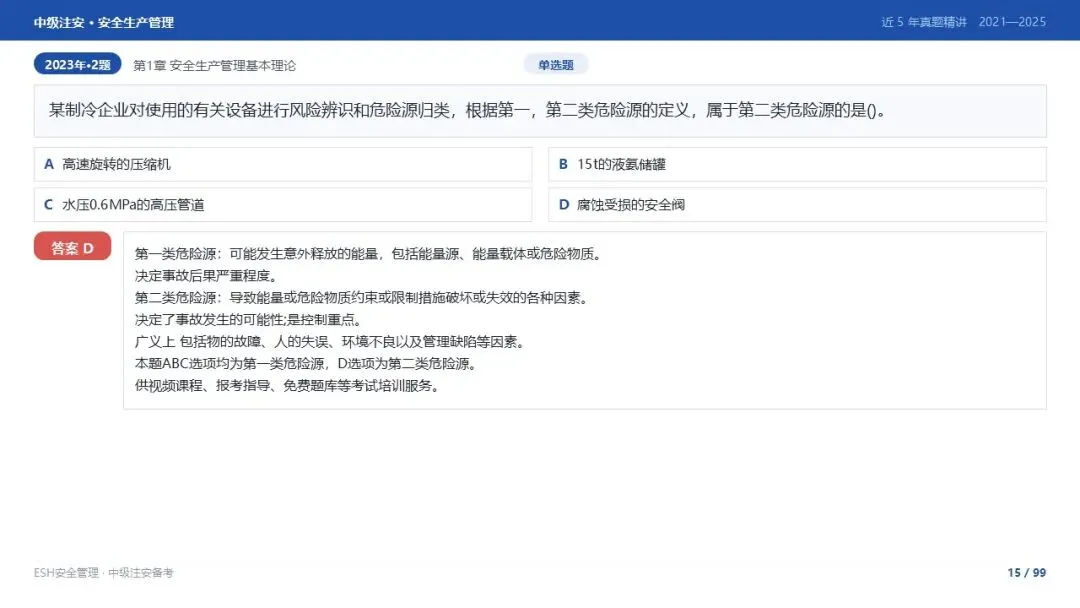Click the chapter label 第1章 安全生产管理基本理论

click(x=214, y=65)
